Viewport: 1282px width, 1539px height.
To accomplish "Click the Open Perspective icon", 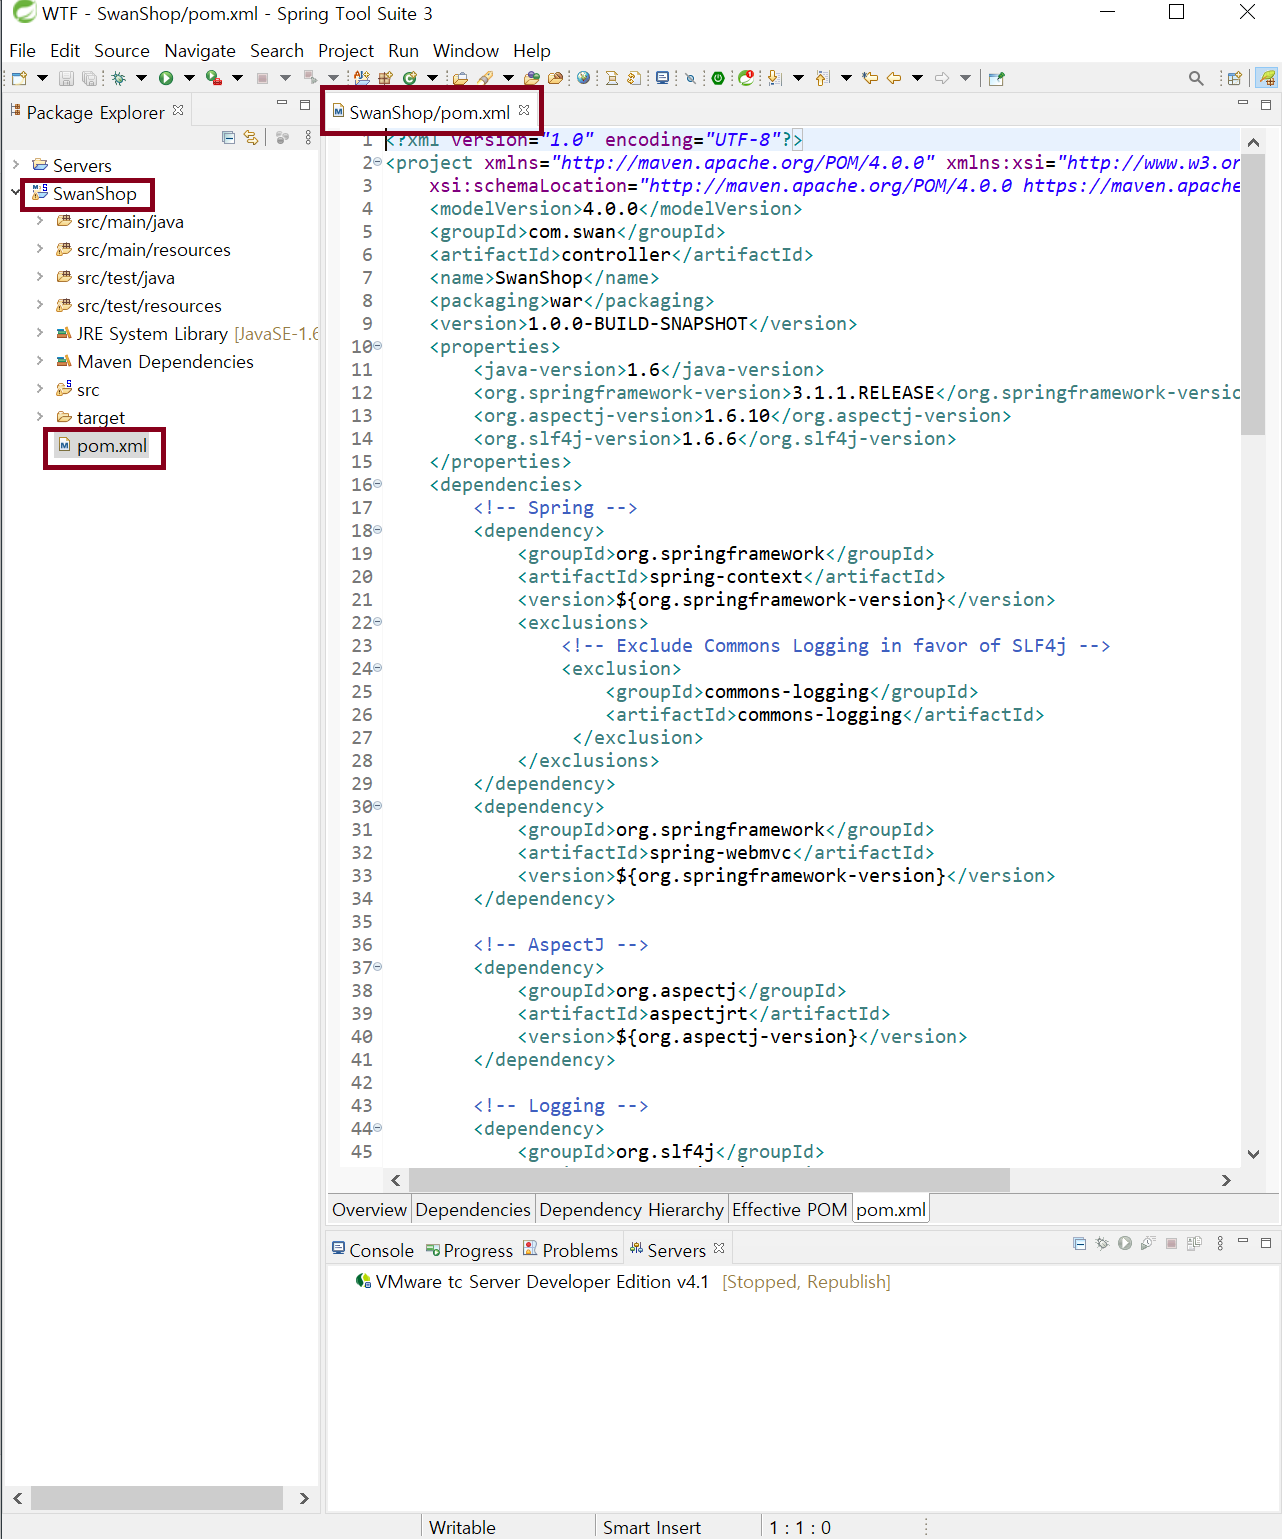I will coord(1235,78).
